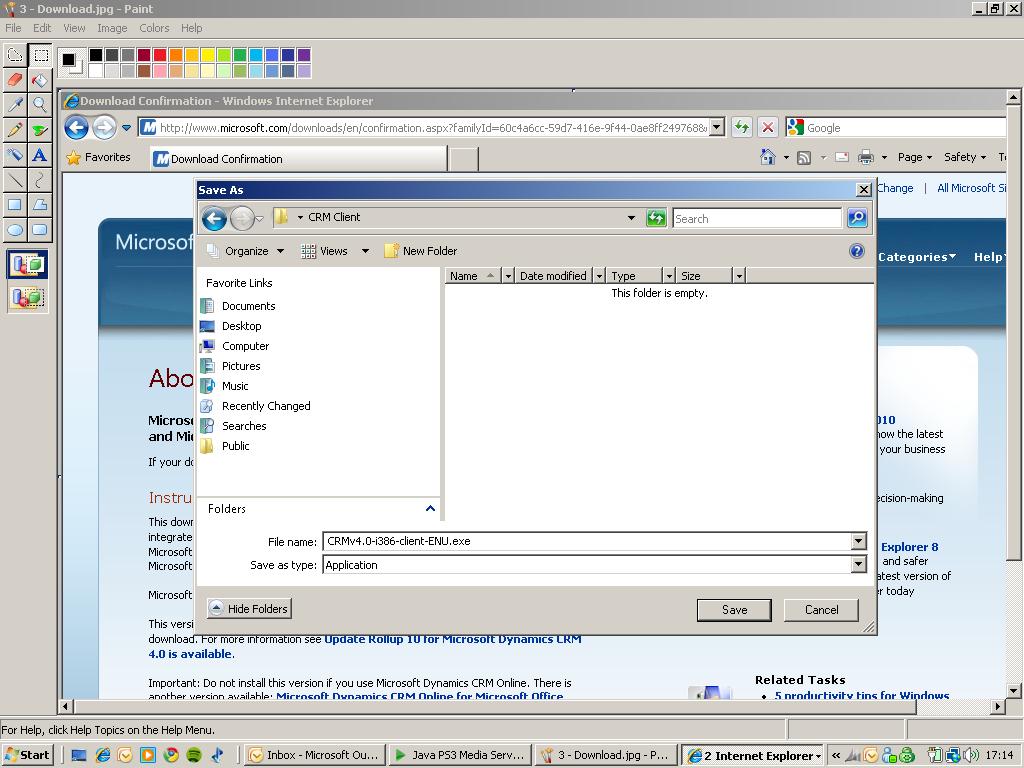Click the IE Favorites star button
Viewport: 1024px width, 768px height.
(99, 157)
